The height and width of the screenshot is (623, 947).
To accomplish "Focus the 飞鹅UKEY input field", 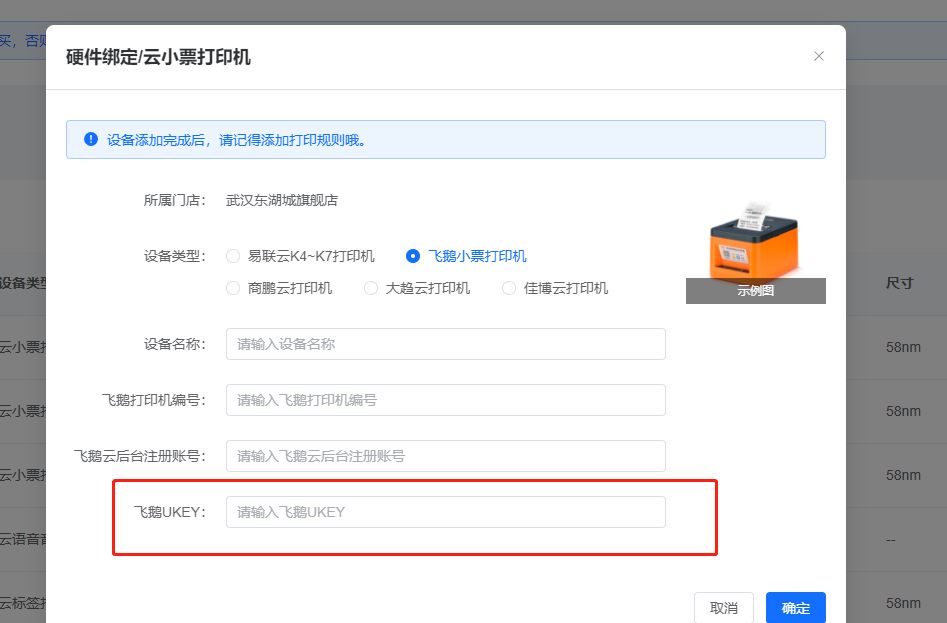I will point(446,512).
